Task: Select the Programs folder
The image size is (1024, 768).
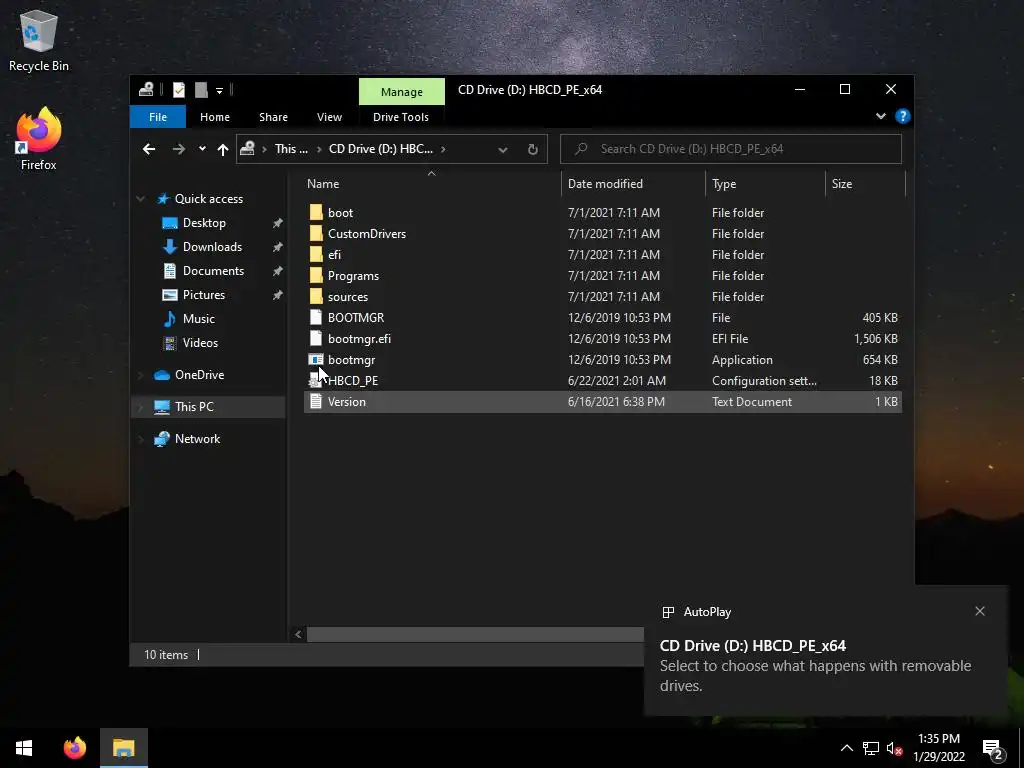Action: pyautogui.click(x=602, y=276)
